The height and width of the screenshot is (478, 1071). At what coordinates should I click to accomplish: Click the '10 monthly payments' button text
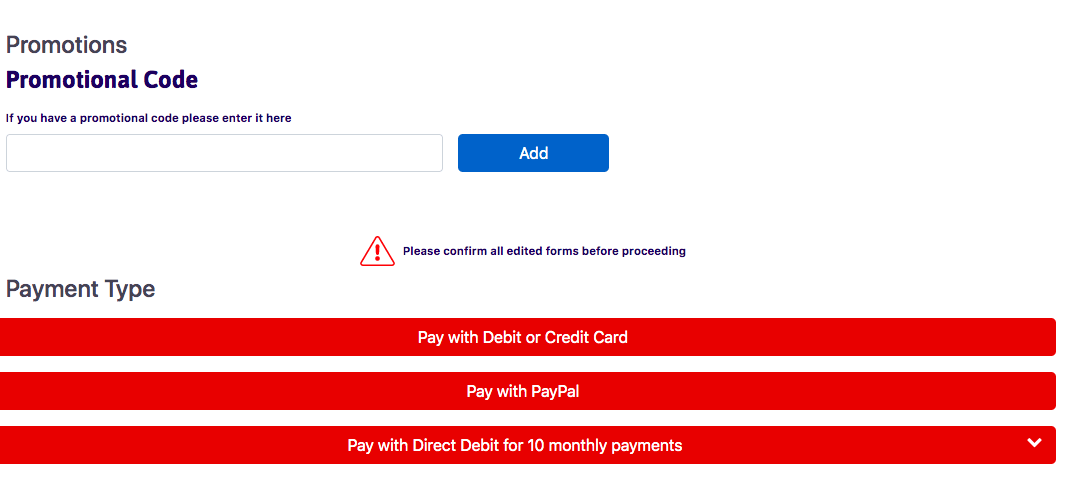604,446
